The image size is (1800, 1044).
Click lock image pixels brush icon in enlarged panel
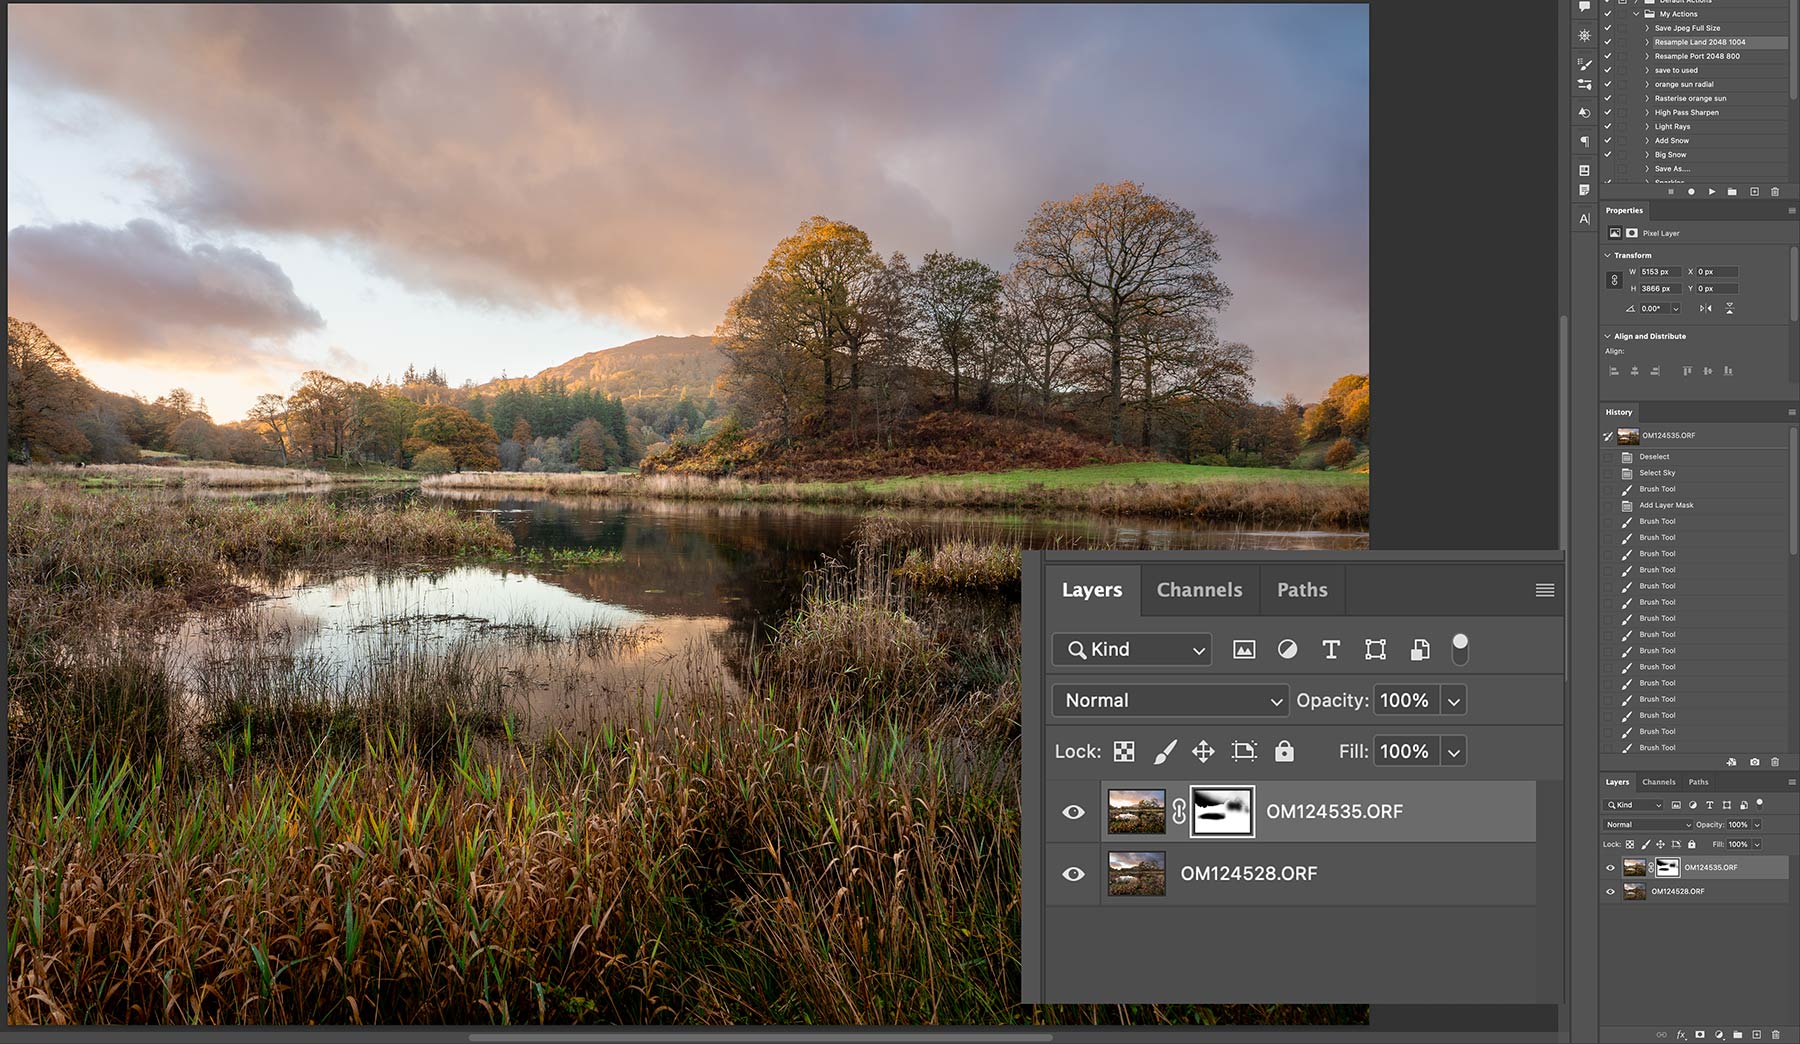pyautogui.click(x=1164, y=751)
